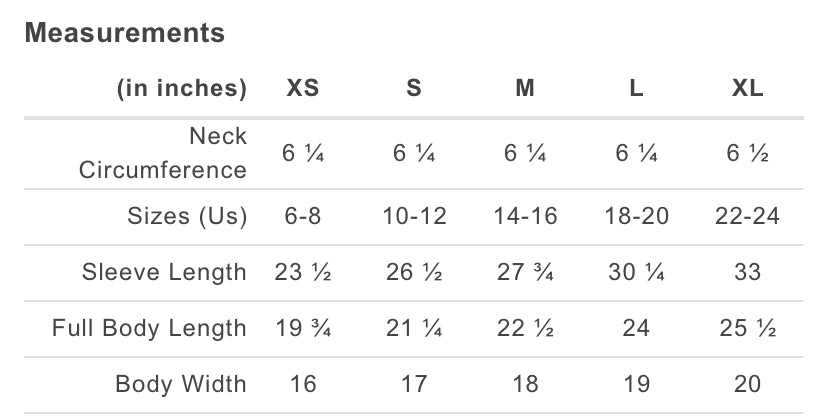Click the XL column header
828x419 pixels.
(x=747, y=88)
